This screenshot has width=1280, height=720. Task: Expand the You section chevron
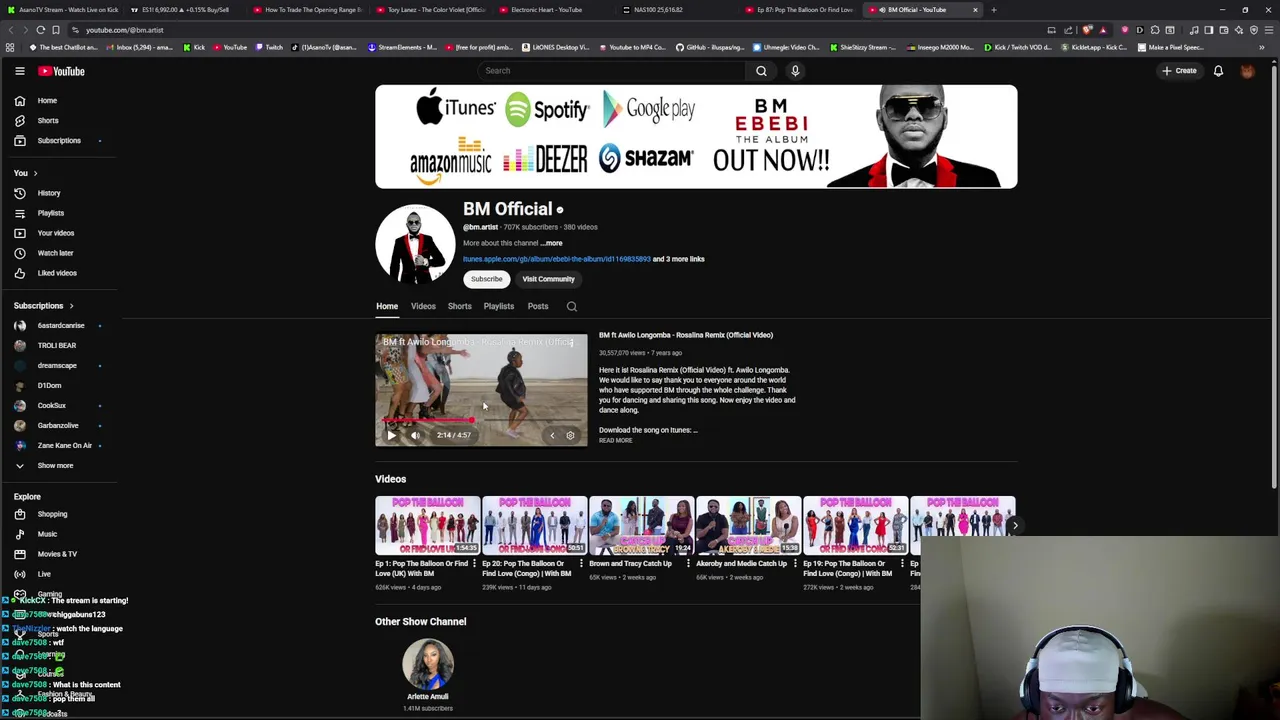pos(35,173)
